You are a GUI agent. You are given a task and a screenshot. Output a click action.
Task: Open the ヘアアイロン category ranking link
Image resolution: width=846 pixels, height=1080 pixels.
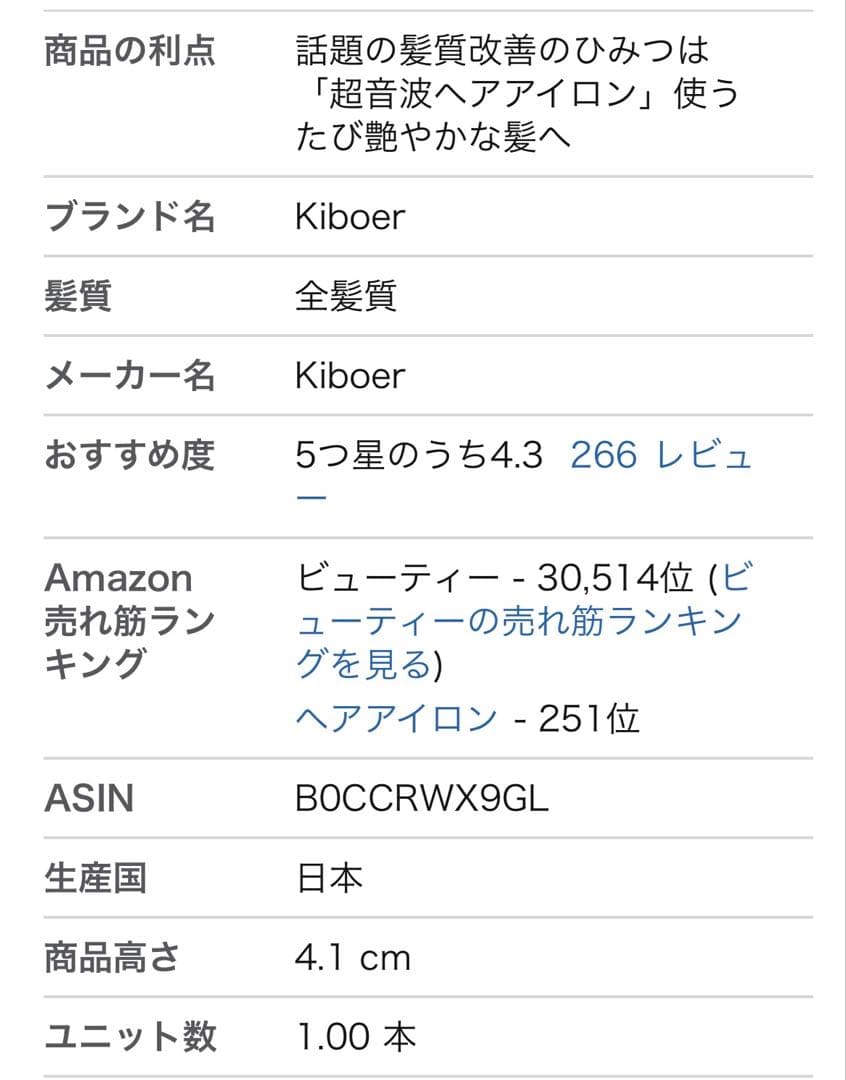pos(396,718)
